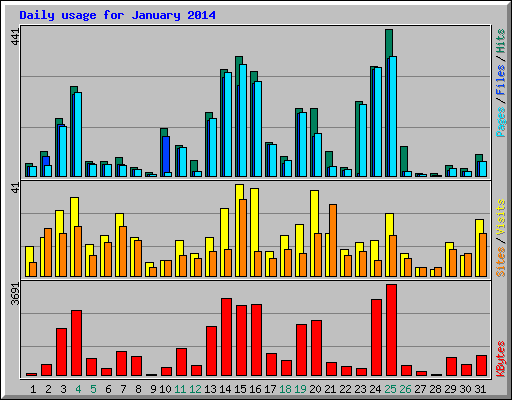Click the red KBytes legend label
The width and height of the screenshot is (512, 400).
pyautogui.click(x=501, y=359)
